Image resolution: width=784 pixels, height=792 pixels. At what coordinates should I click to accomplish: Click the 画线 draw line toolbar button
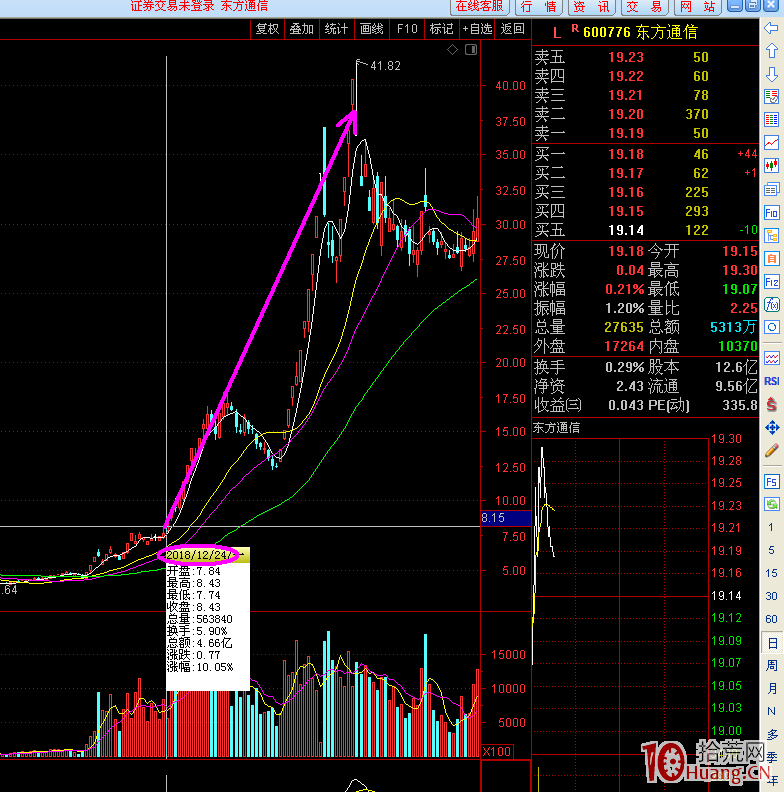pos(371,29)
